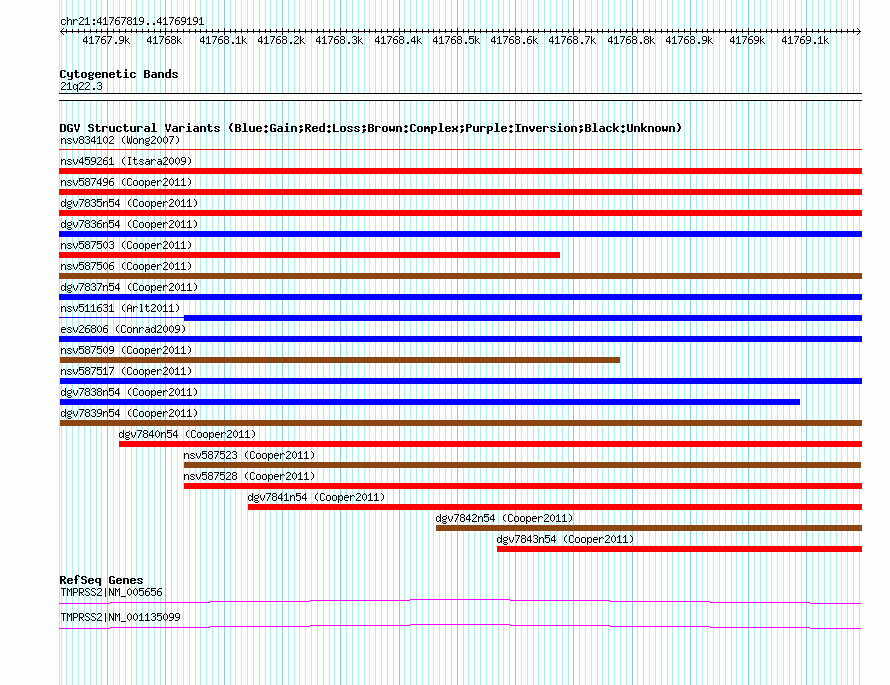The image size is (890, 685).
Task: Open the nsv587506 (Cooper2011) variant label
Action: (126, 266)
